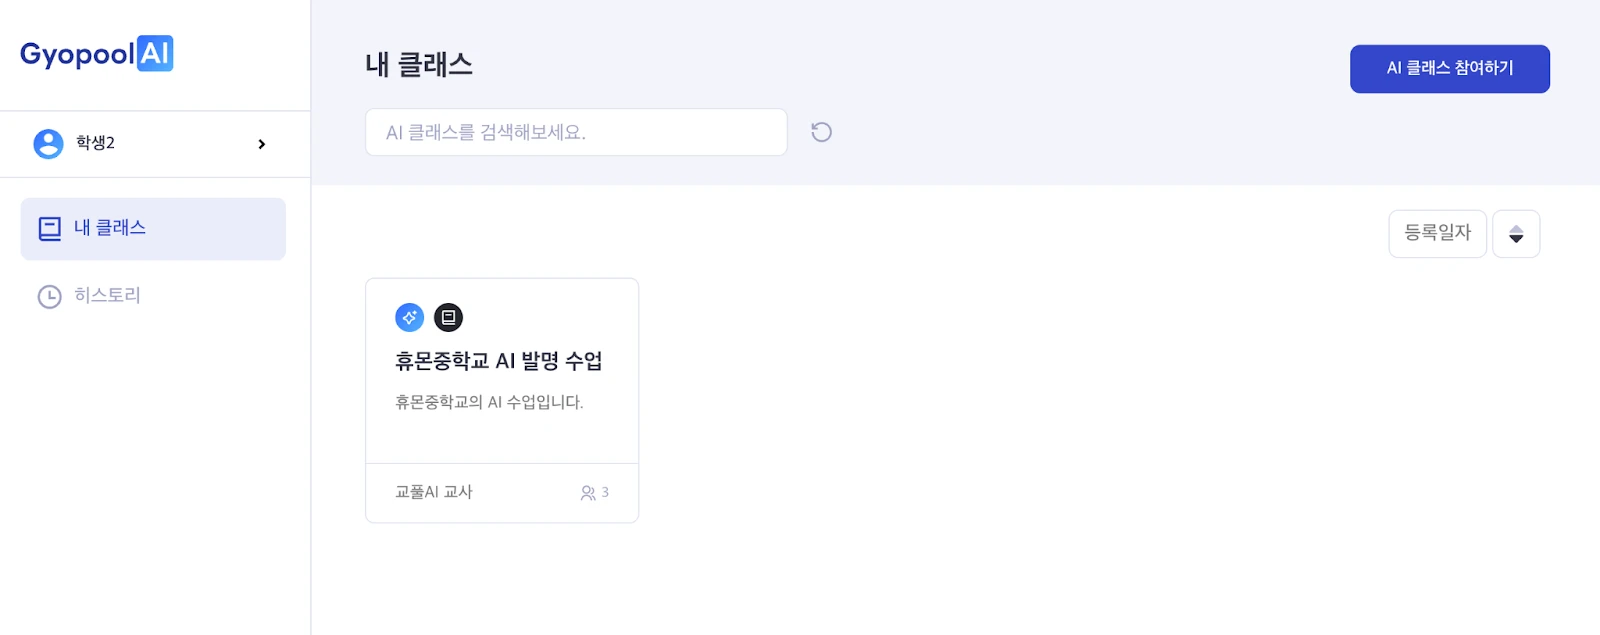Open the 내 클래스 sidebar menu
Image resolution: width=1600 pixels, height=635 pixels.
tap(153, 229)
